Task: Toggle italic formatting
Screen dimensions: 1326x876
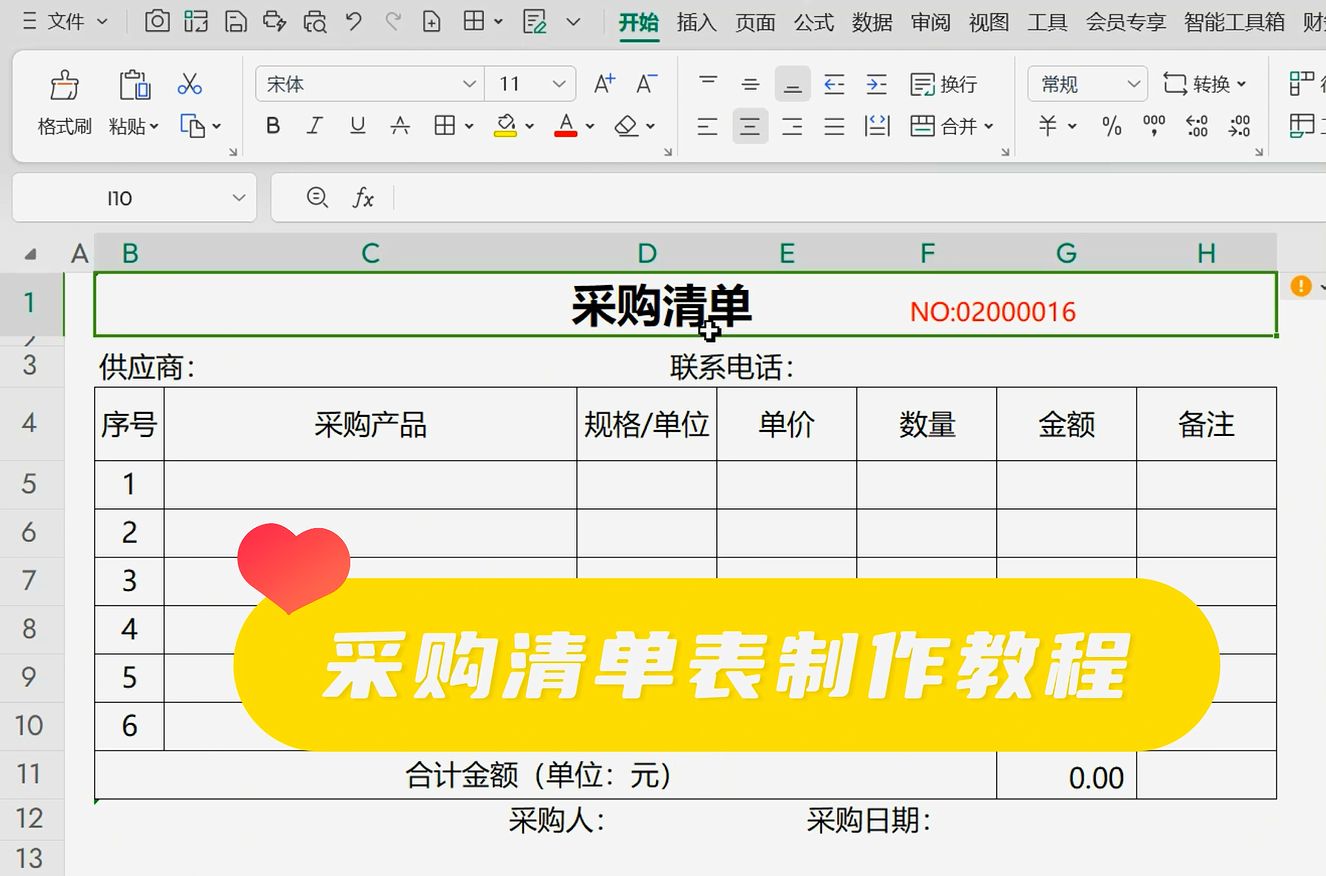Action: click(314, 126)
